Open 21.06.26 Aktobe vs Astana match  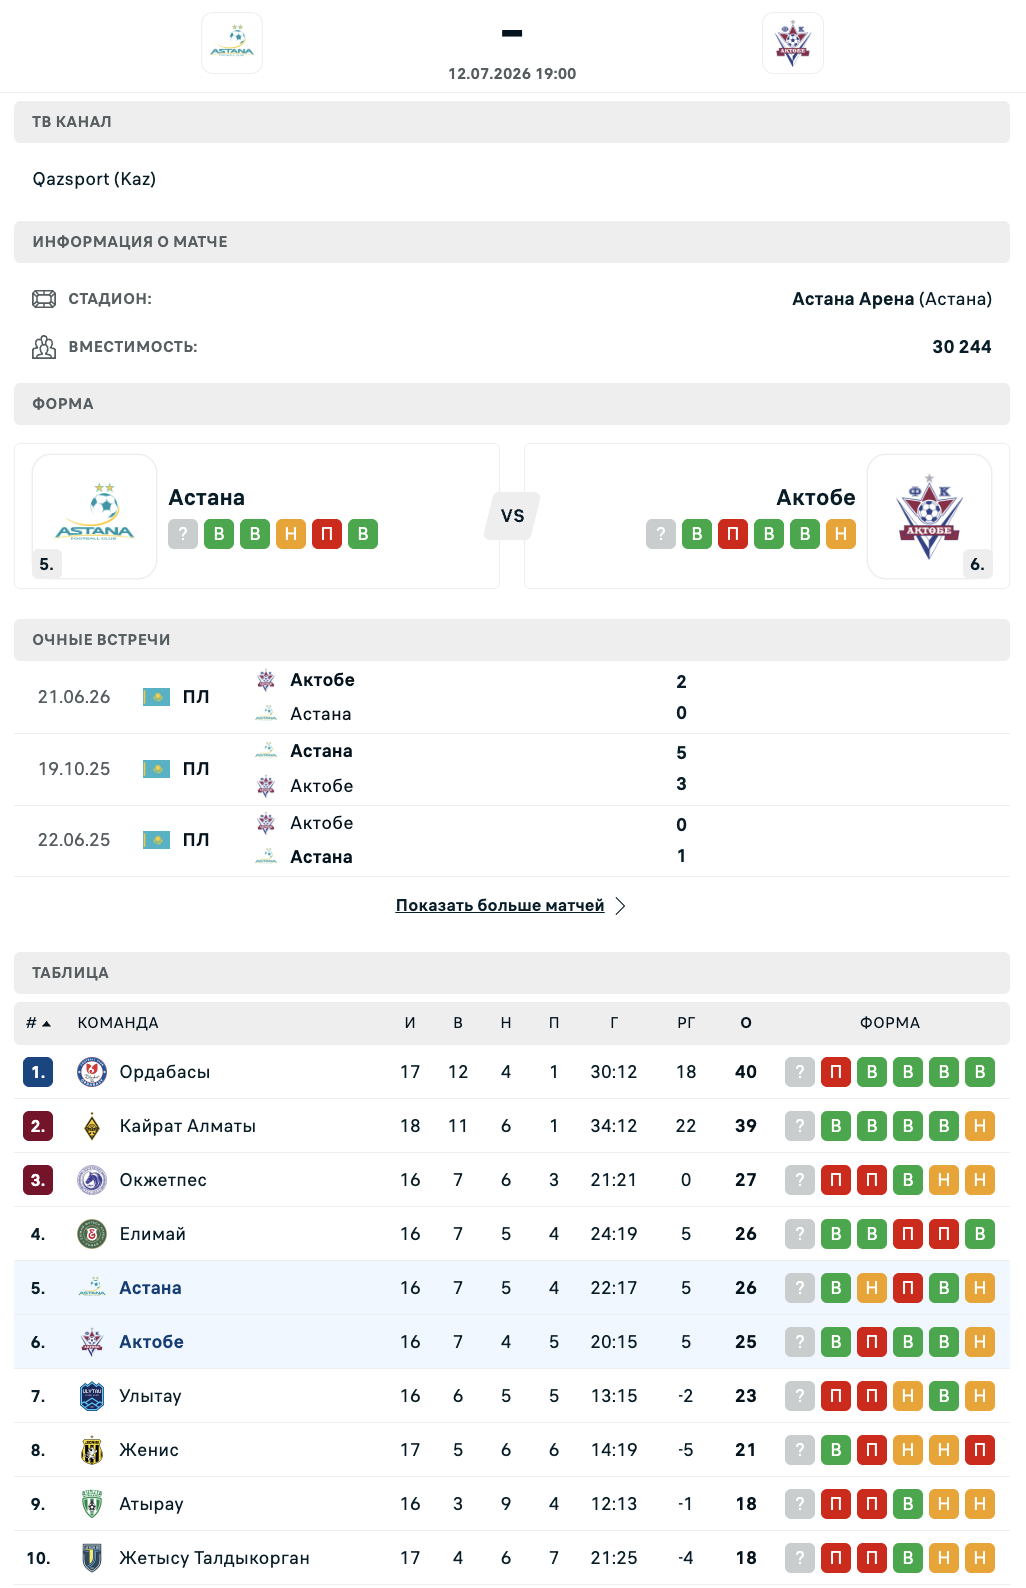coord(512,697)
